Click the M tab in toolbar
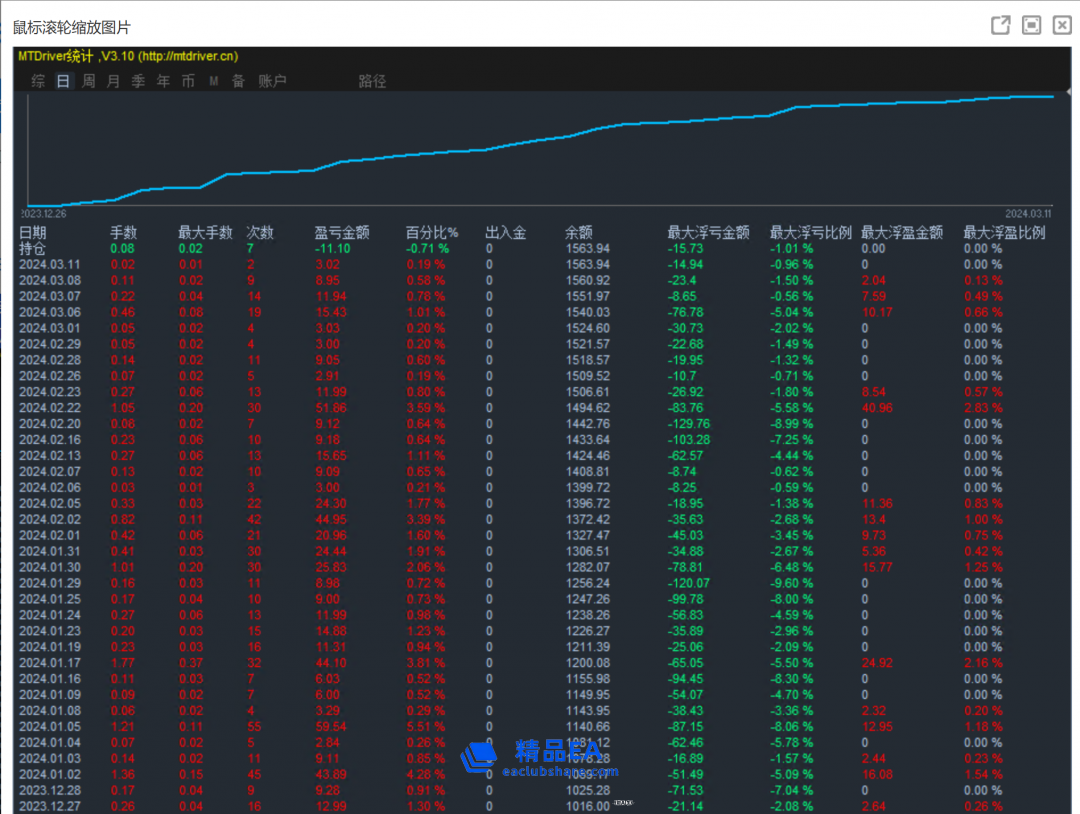The image size is (1080, 814). coord(213,81)
